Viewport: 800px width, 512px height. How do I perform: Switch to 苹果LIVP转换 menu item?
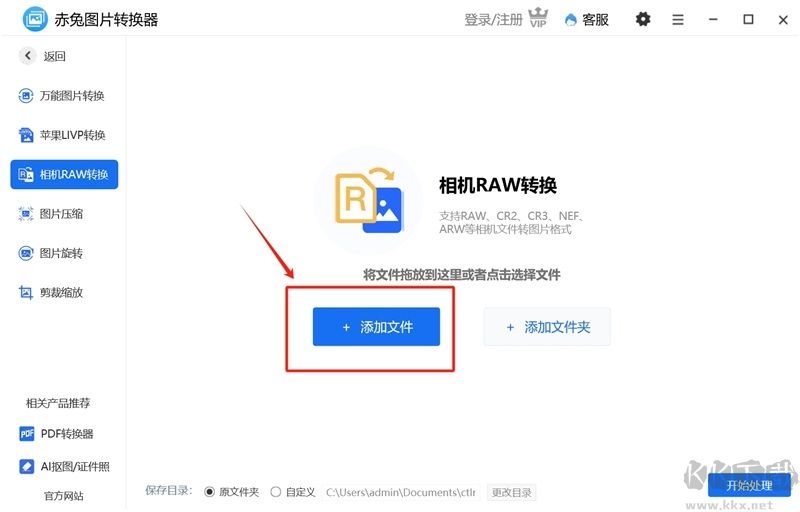(x=64, y=135)
